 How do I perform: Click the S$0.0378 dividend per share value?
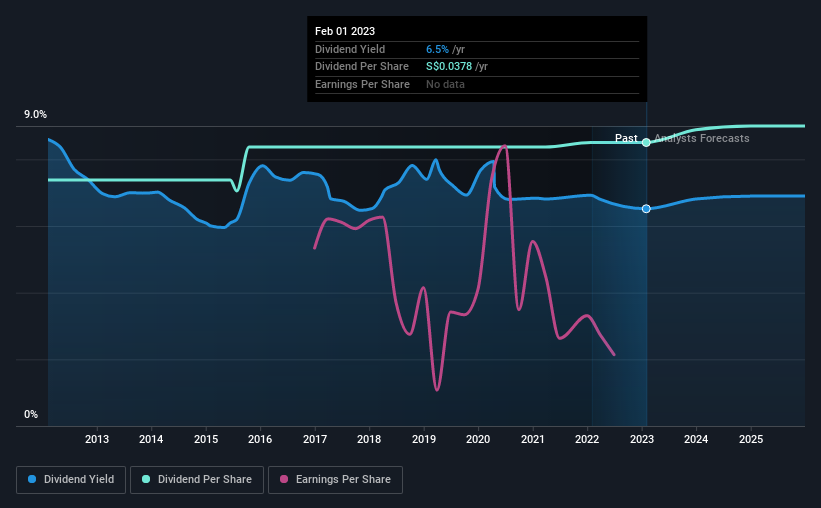pos(449,67)
